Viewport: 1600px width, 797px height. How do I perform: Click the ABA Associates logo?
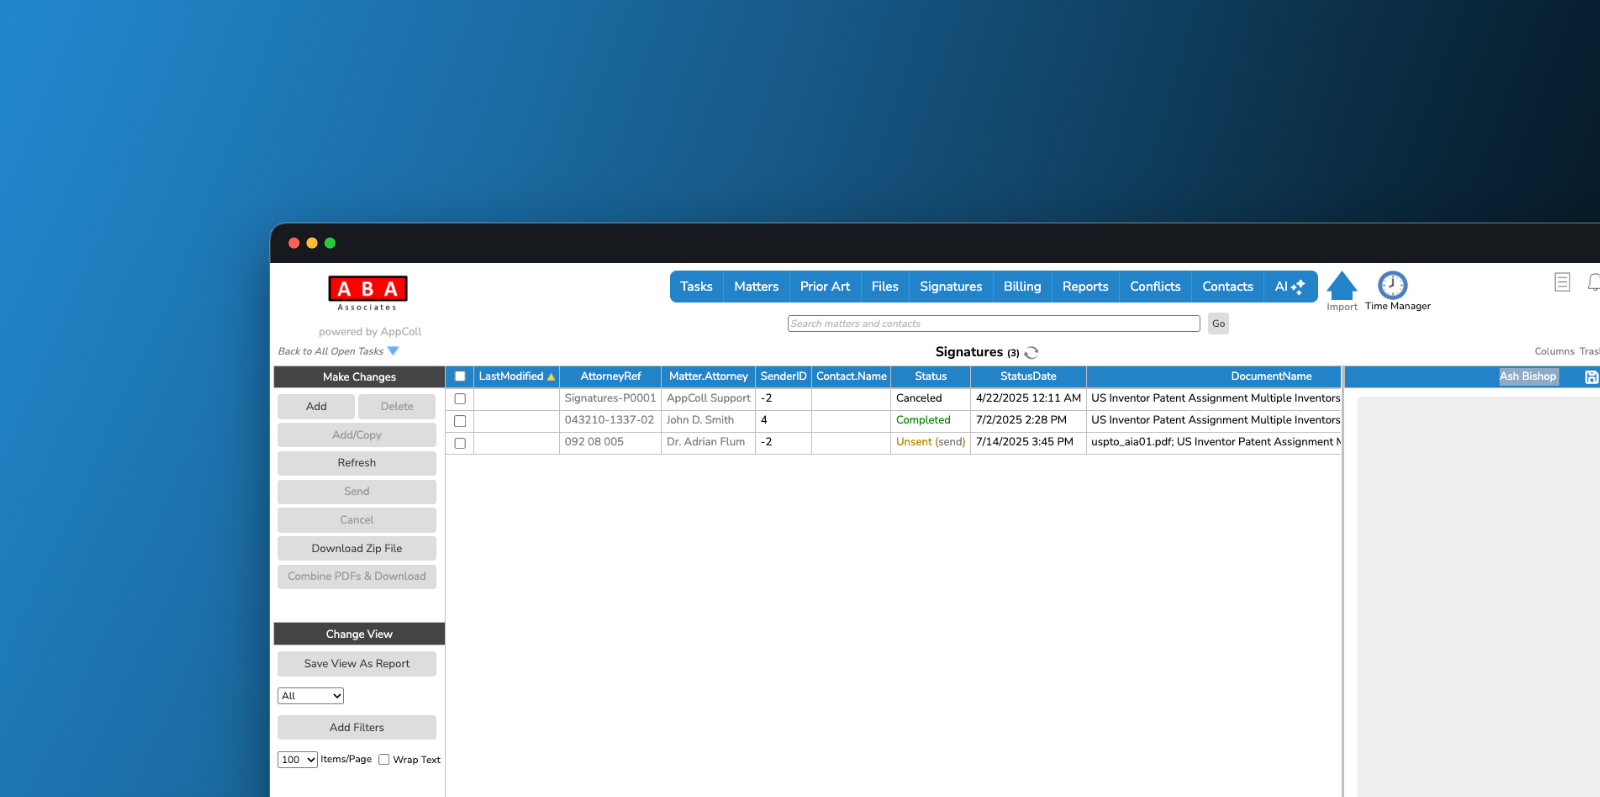point(368,293)
